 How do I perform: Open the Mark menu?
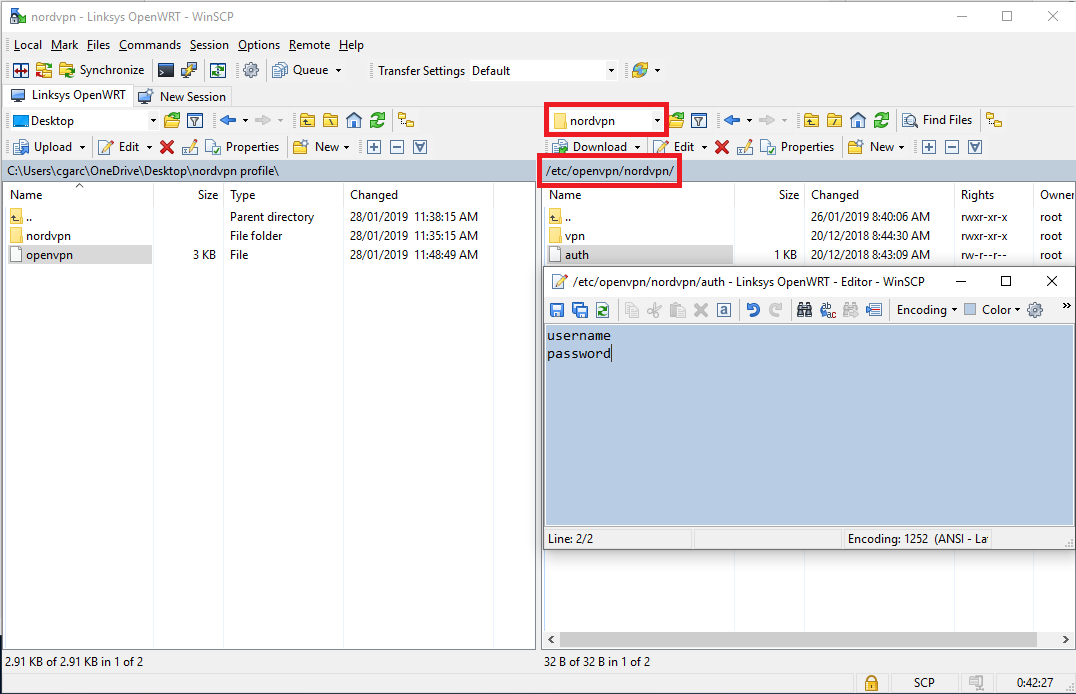[65, 45]
